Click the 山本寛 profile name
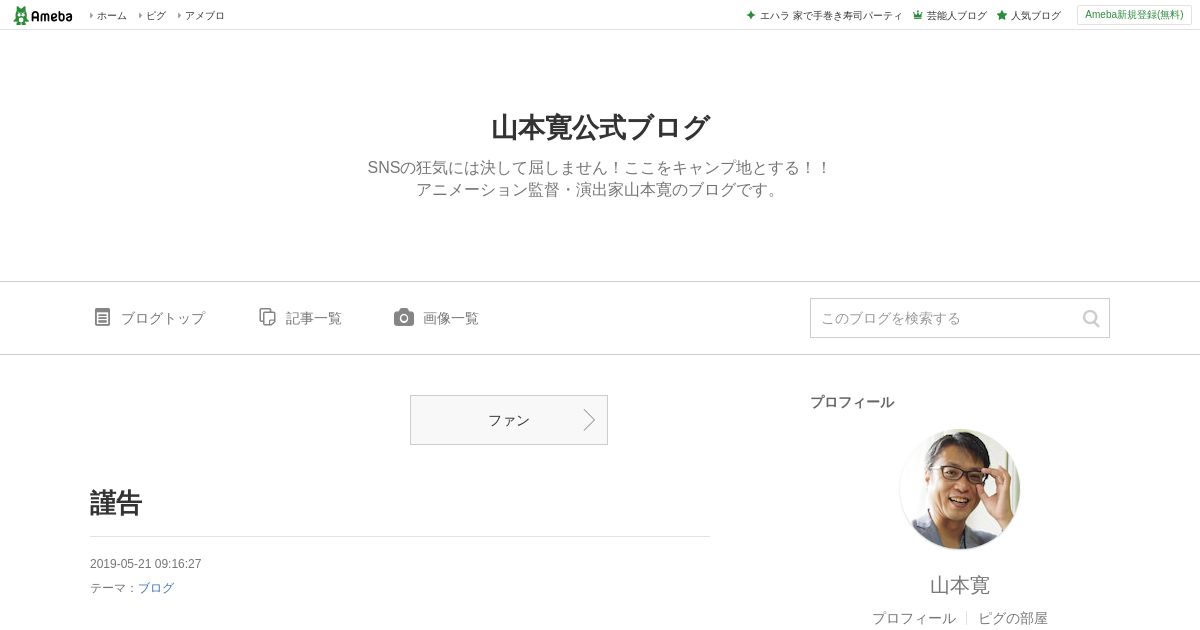Image resolution: width=1200 pixels, height=630 pixels. (960, 585)
